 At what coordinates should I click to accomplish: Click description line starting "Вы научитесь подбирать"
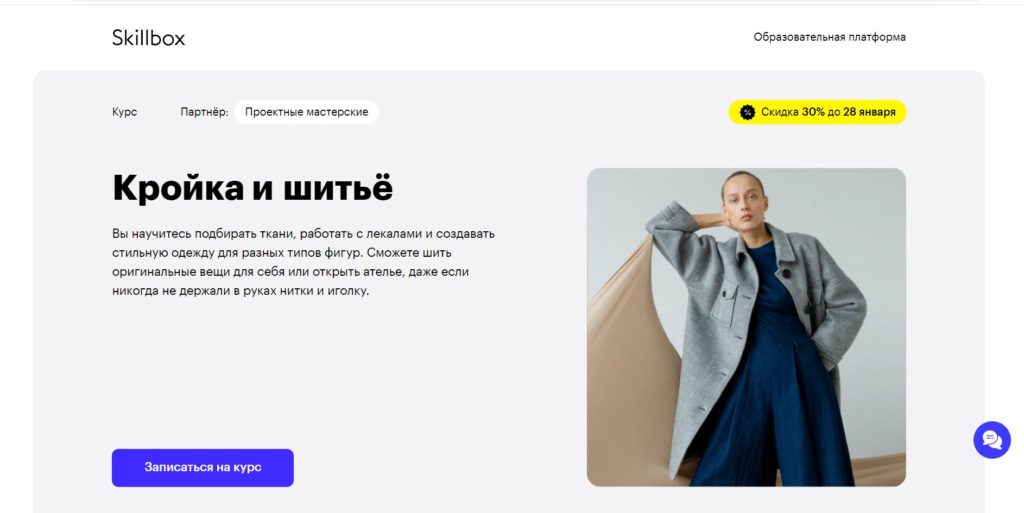coord(303,234)
